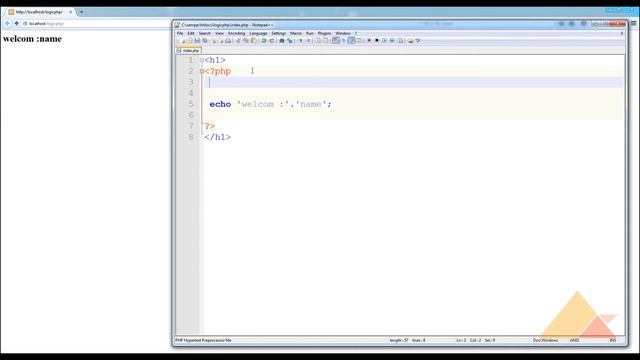Click the Synchronize horizontal scrolling icon
The width and height of the screenshot is (640, 360).
[326, 41]
